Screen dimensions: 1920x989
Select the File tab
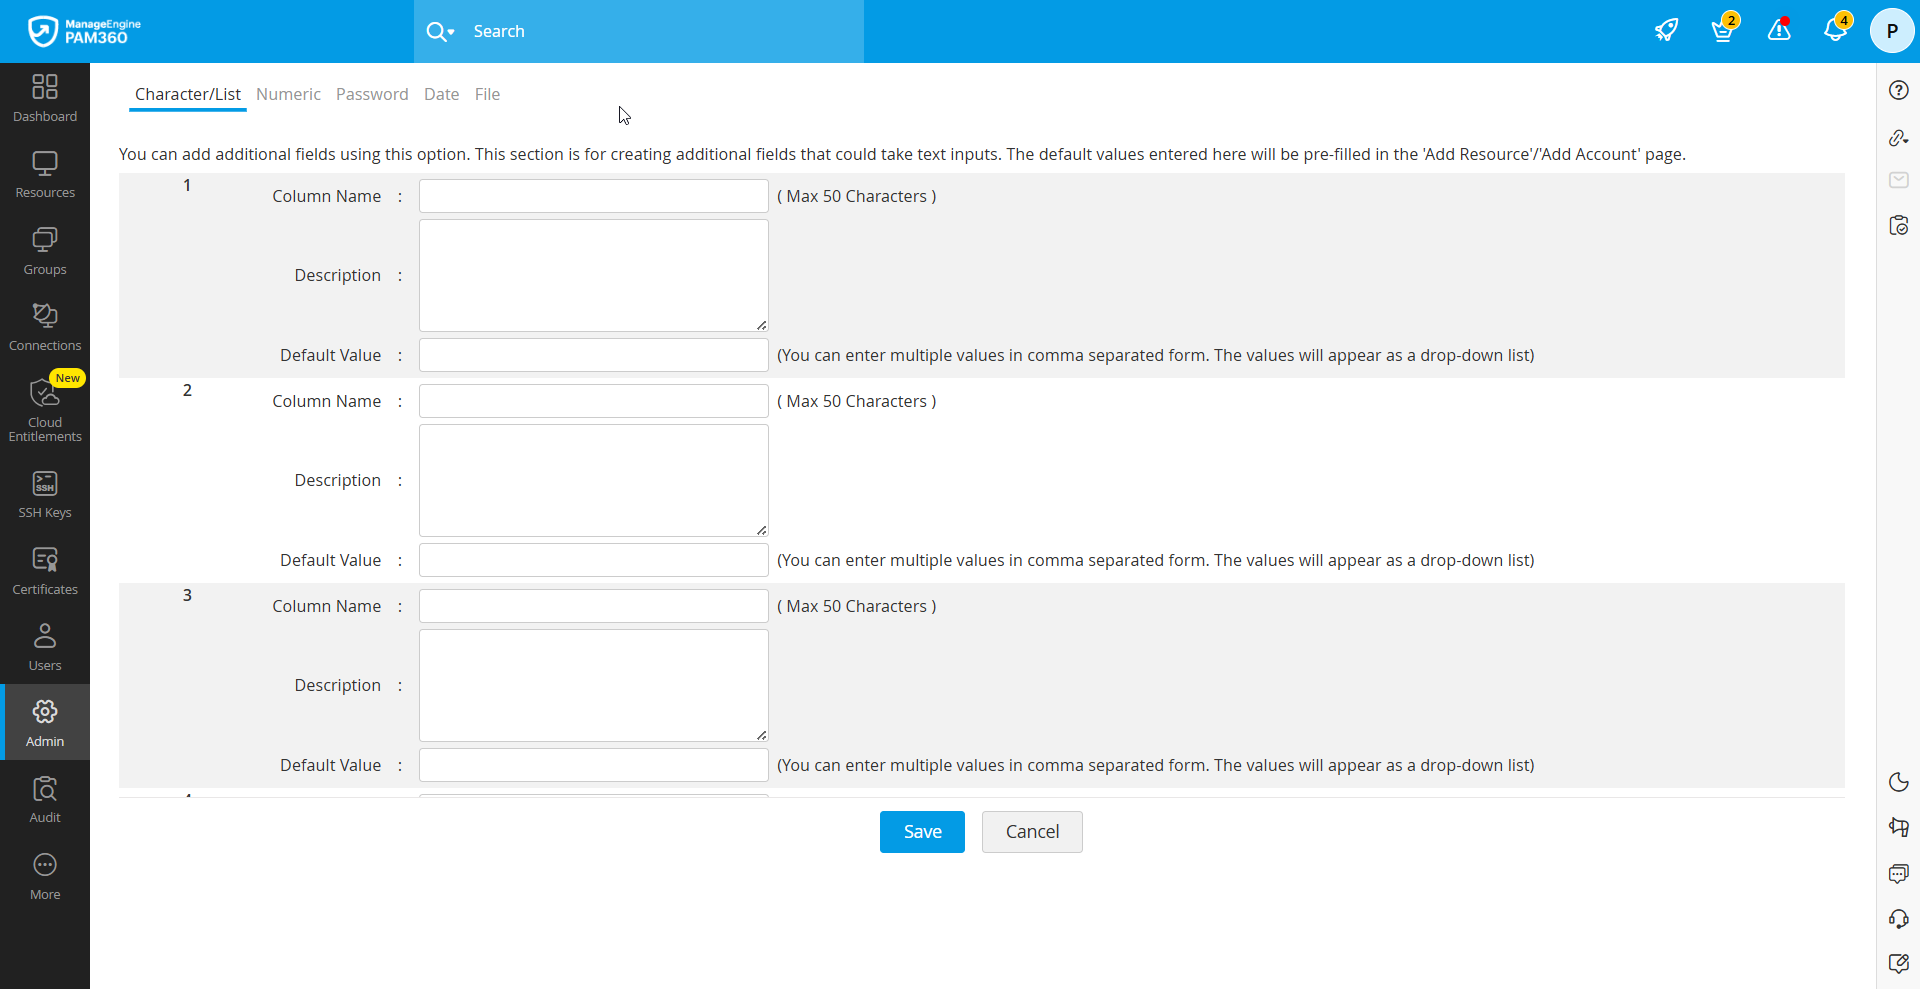(487, 94)
